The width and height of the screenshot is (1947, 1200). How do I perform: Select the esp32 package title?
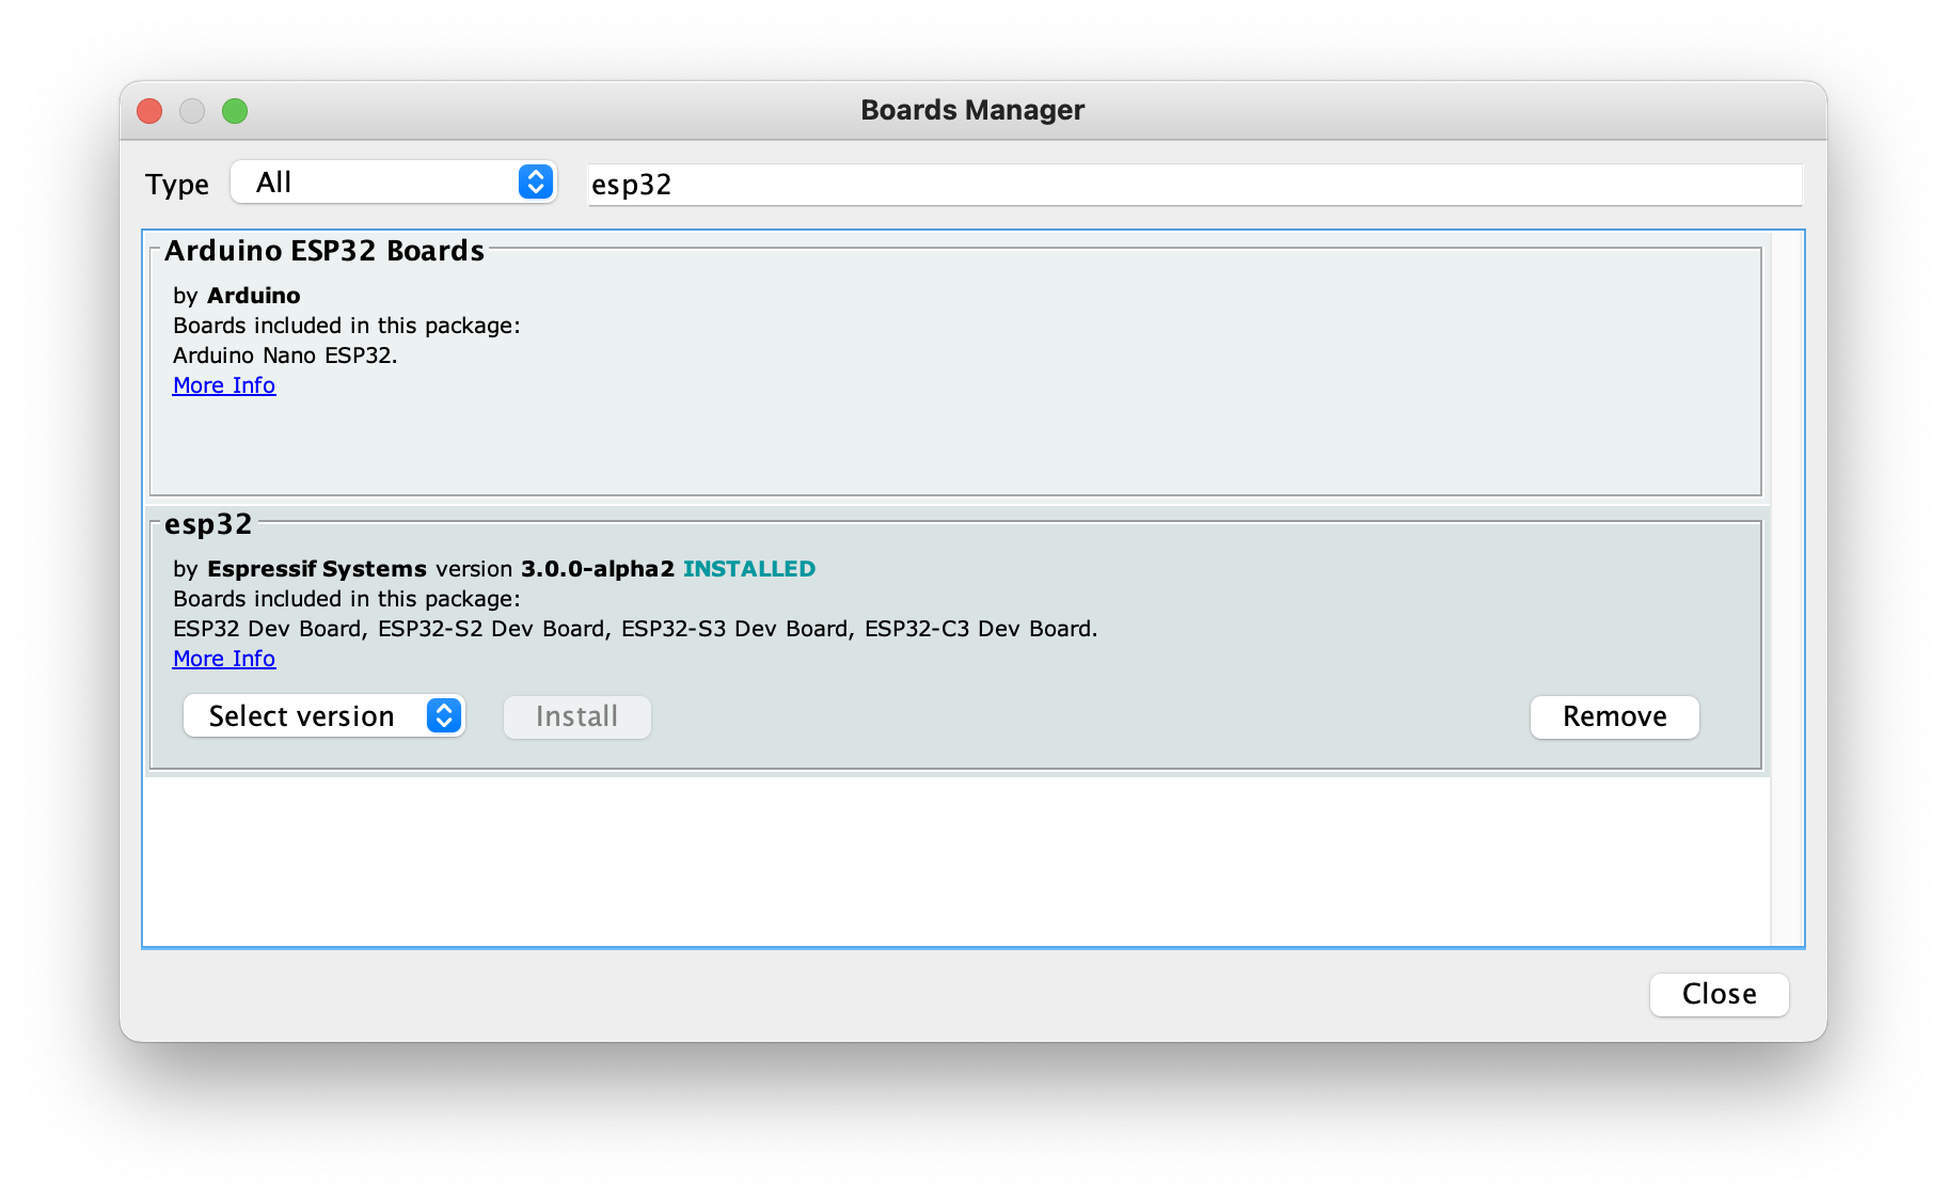tap(208, 524)
